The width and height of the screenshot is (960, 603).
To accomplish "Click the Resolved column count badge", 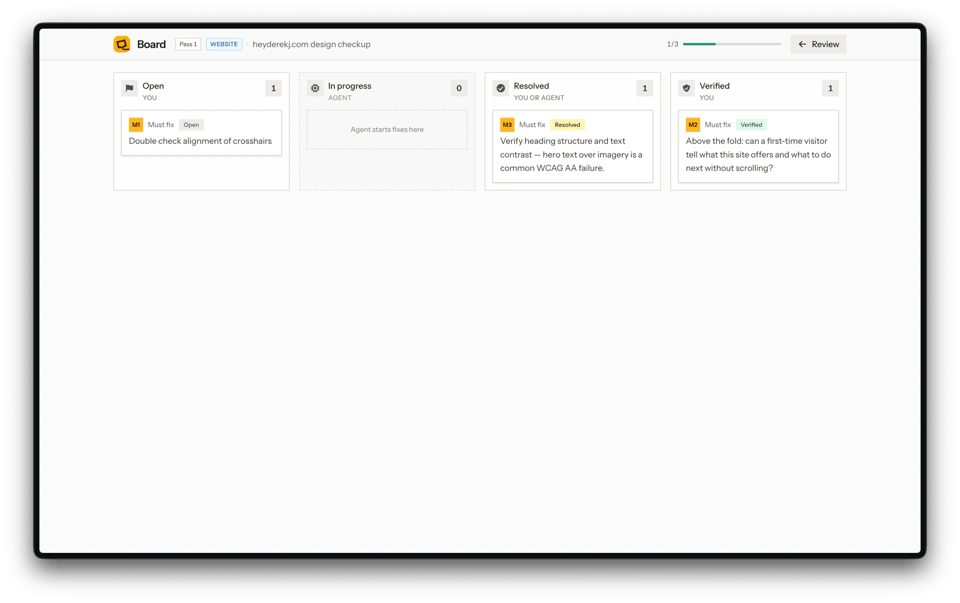I will 645,88.
